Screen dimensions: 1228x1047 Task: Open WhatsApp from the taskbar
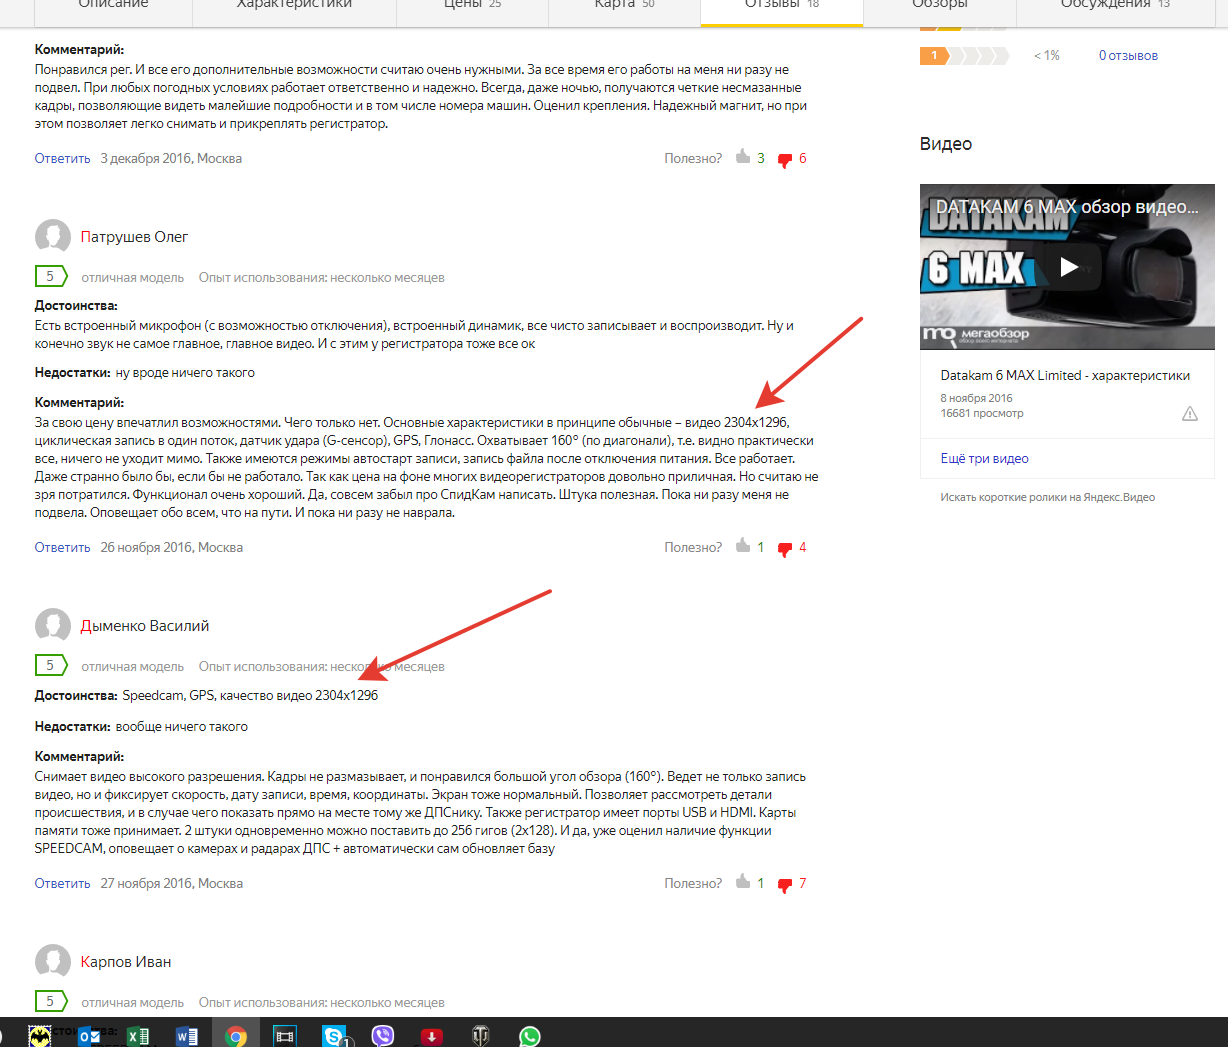pos(530,1036)
